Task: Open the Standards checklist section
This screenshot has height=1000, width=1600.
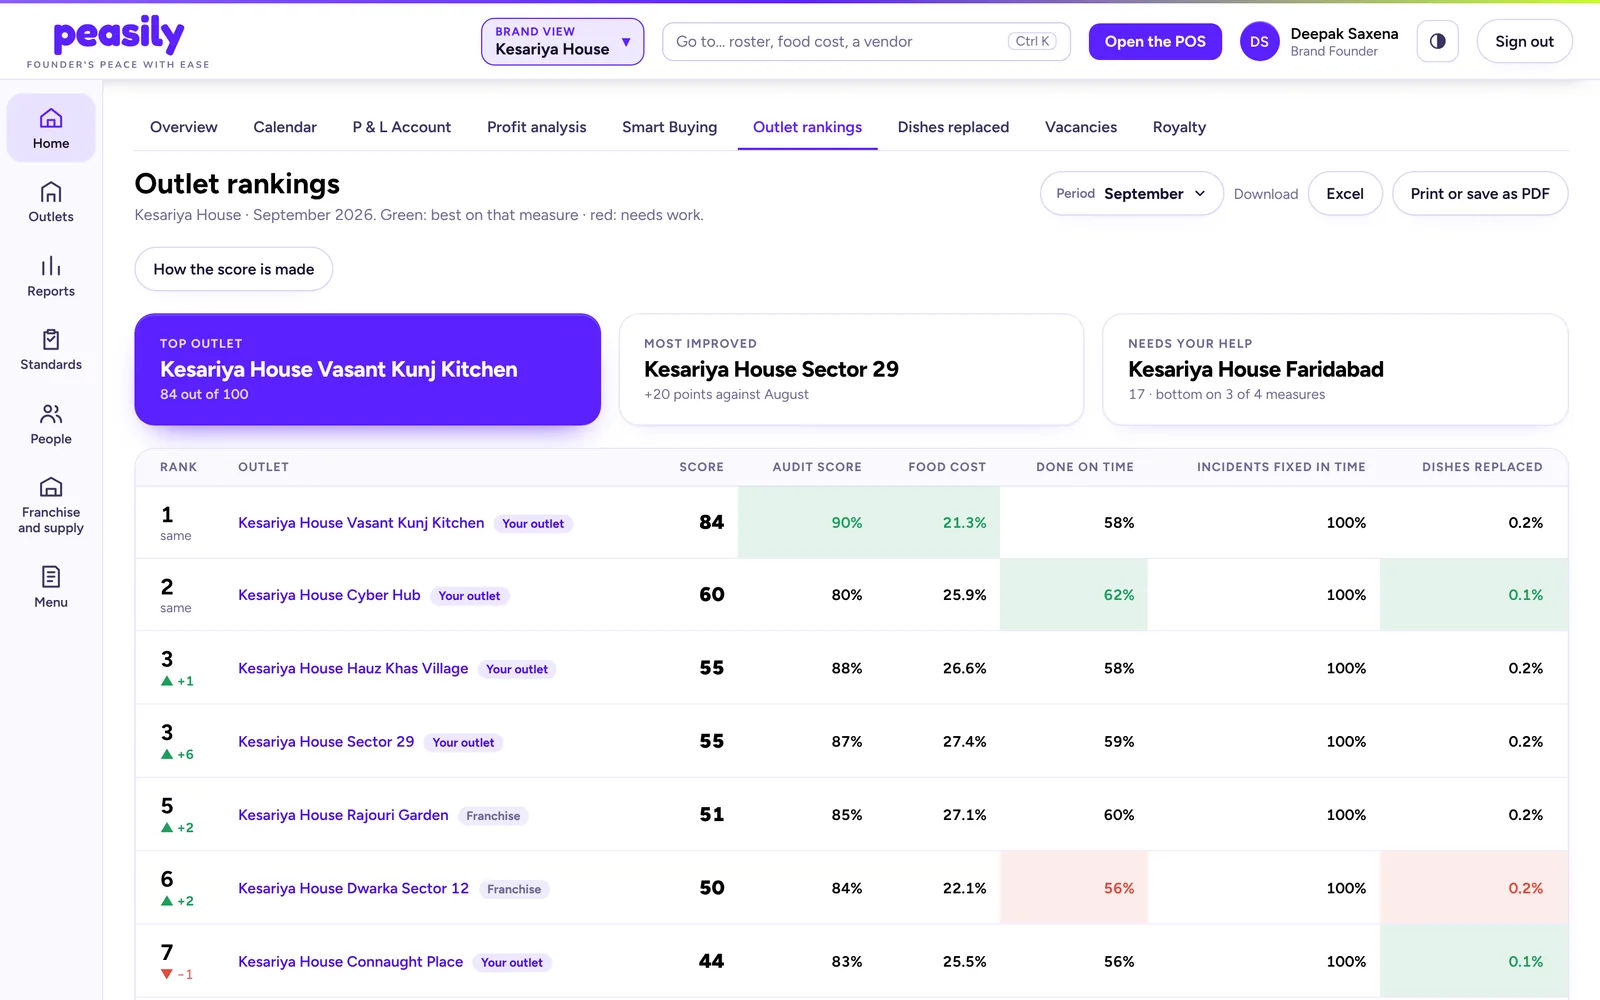Action: point(51,350)
